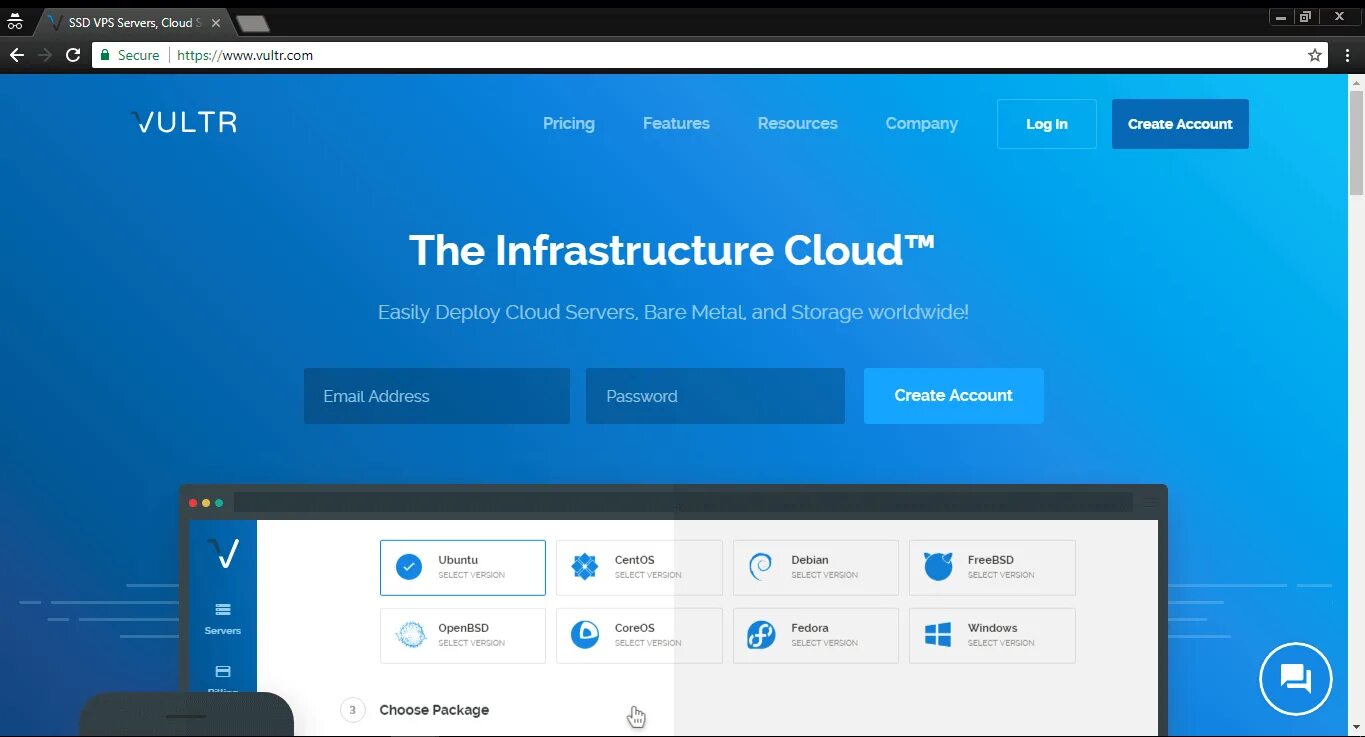
Task: Click the Debian swirl icon
Action: (761, 567)
